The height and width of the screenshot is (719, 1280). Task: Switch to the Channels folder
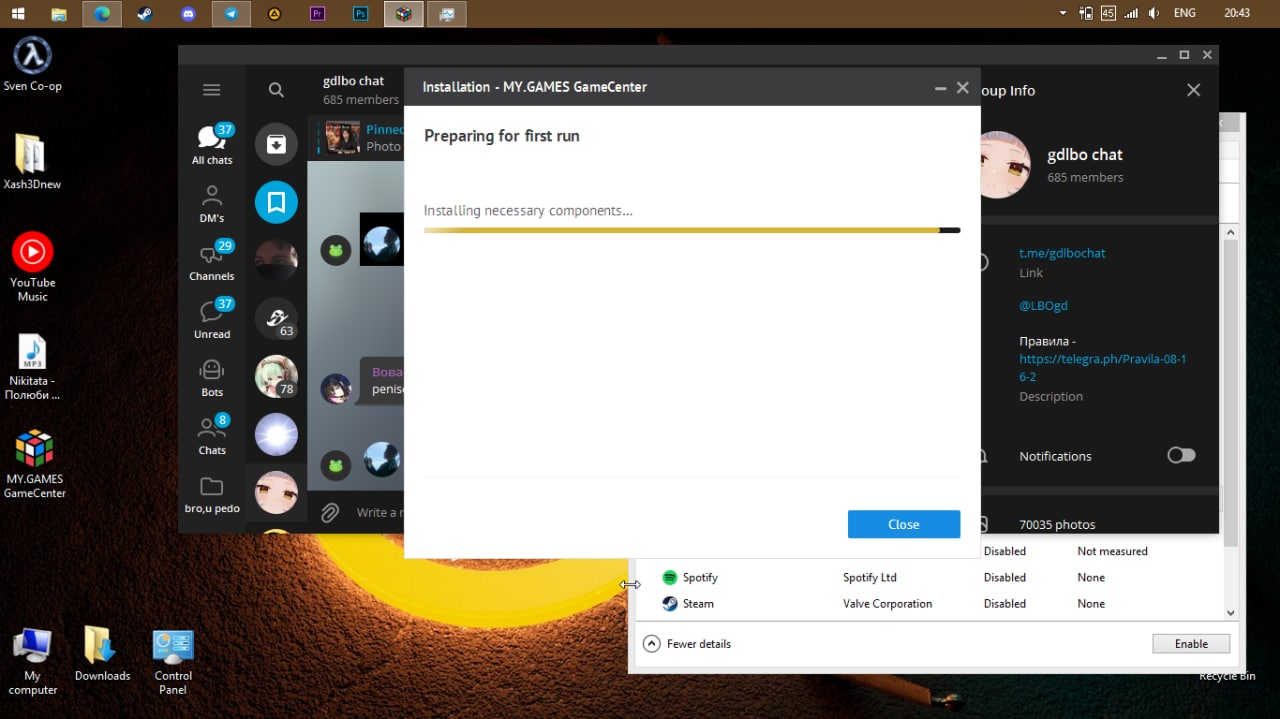coord(212,261)
